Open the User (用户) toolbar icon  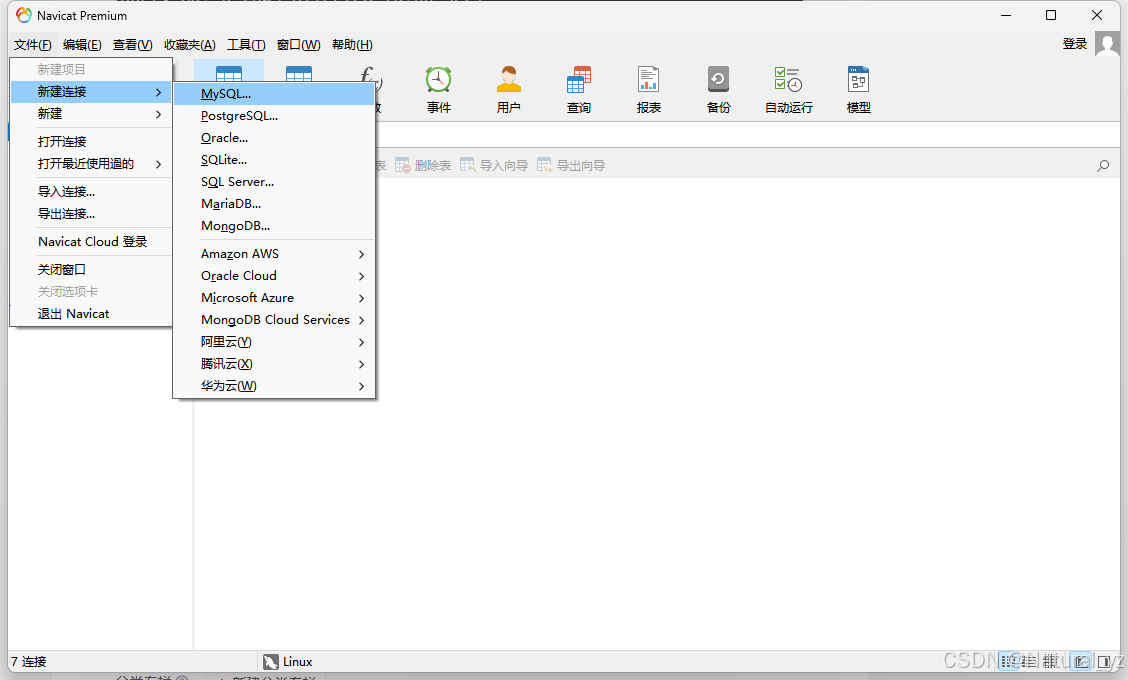(509, 89)
